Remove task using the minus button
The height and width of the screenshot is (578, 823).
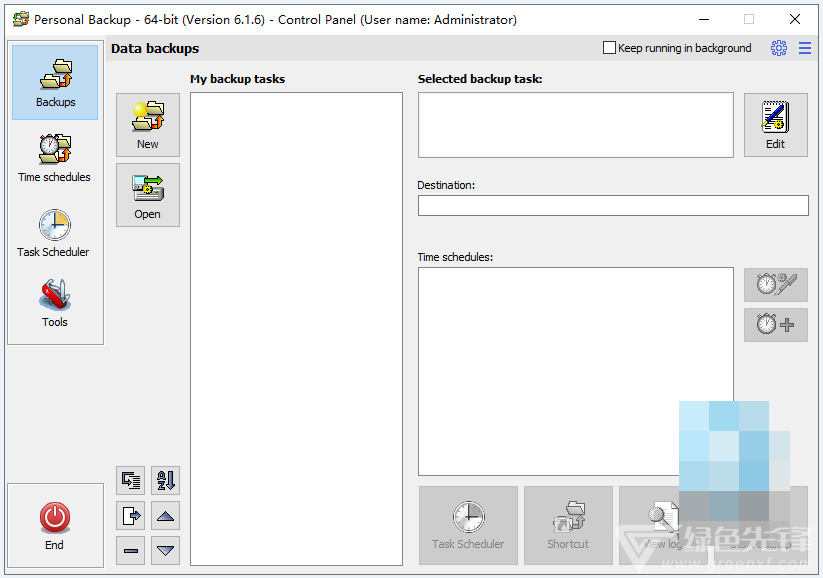(x=131, y=550)
